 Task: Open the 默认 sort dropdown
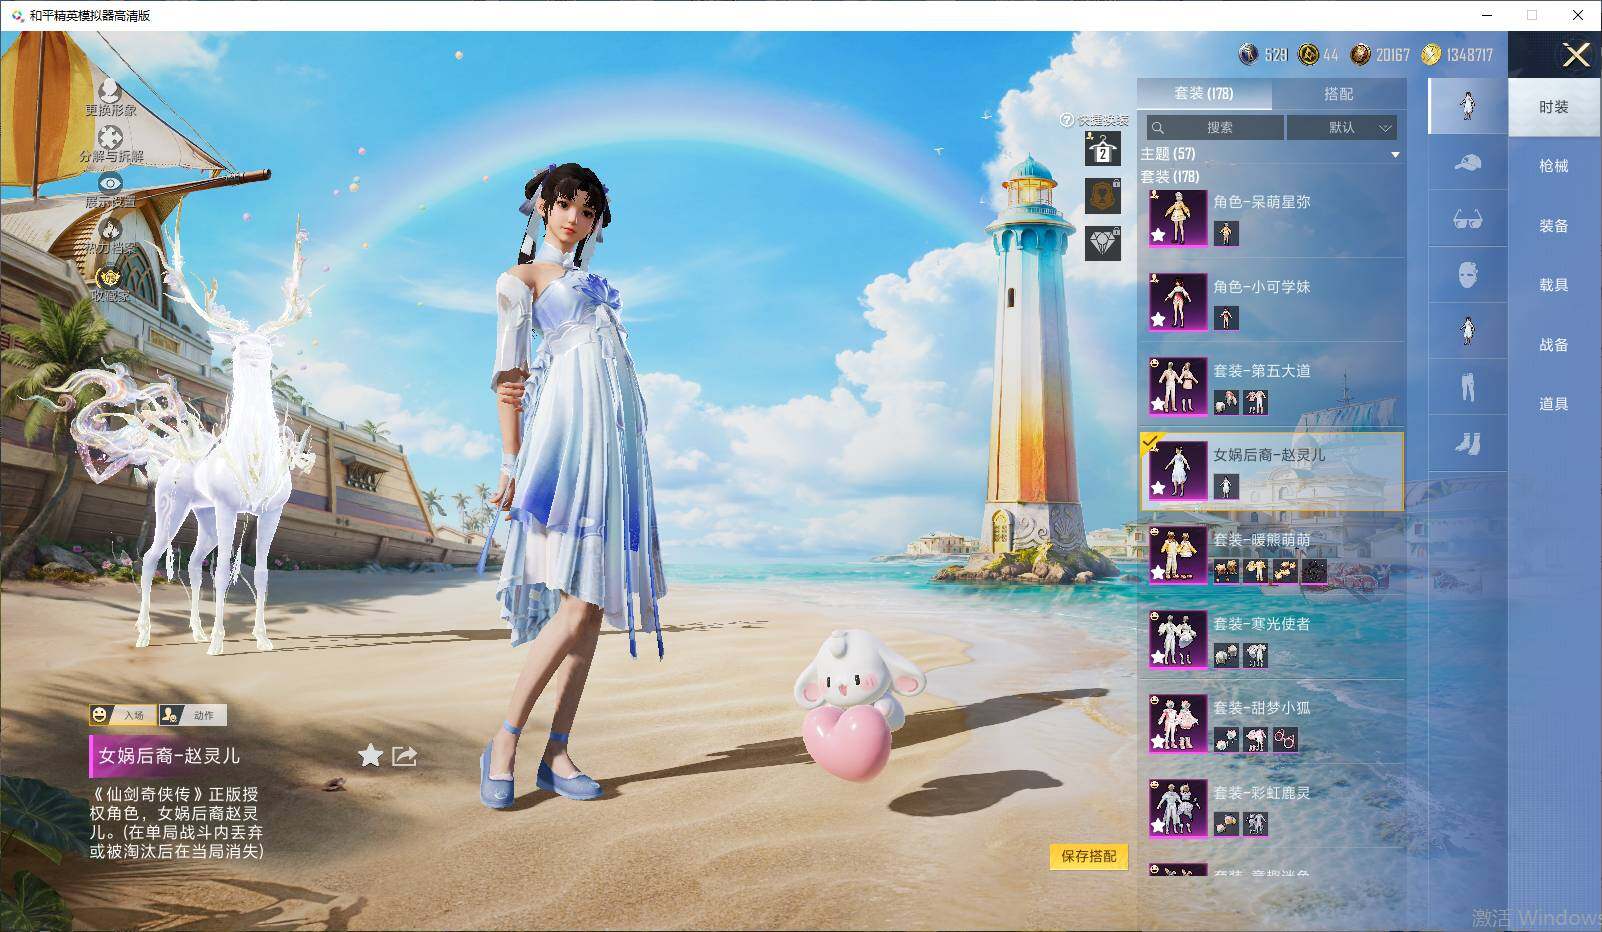pyautogui.click(x=1342, y=128)
